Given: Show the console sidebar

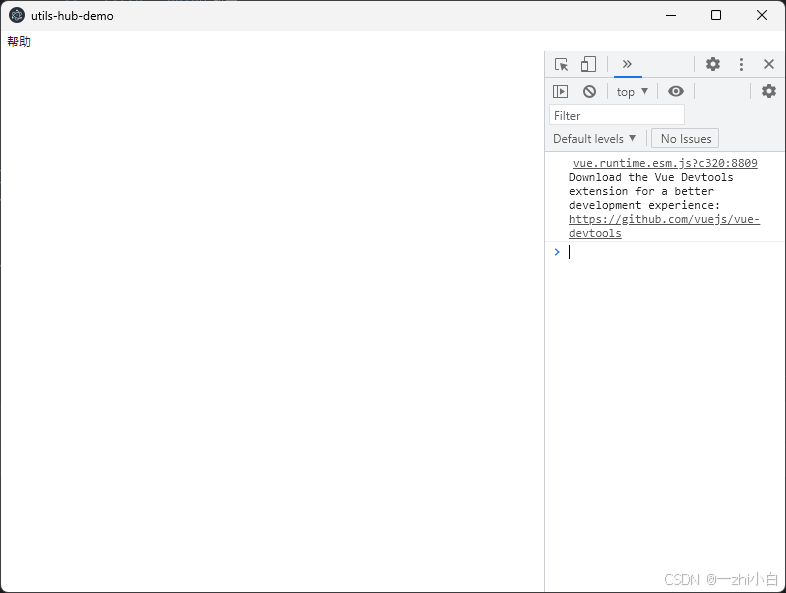Looking at the screenshot, I should coord(560,91).
